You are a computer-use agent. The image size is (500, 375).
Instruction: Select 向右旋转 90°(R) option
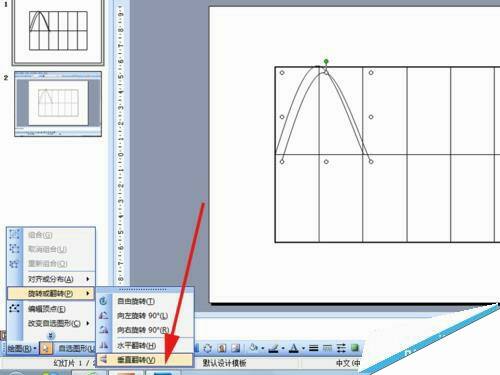145,330
